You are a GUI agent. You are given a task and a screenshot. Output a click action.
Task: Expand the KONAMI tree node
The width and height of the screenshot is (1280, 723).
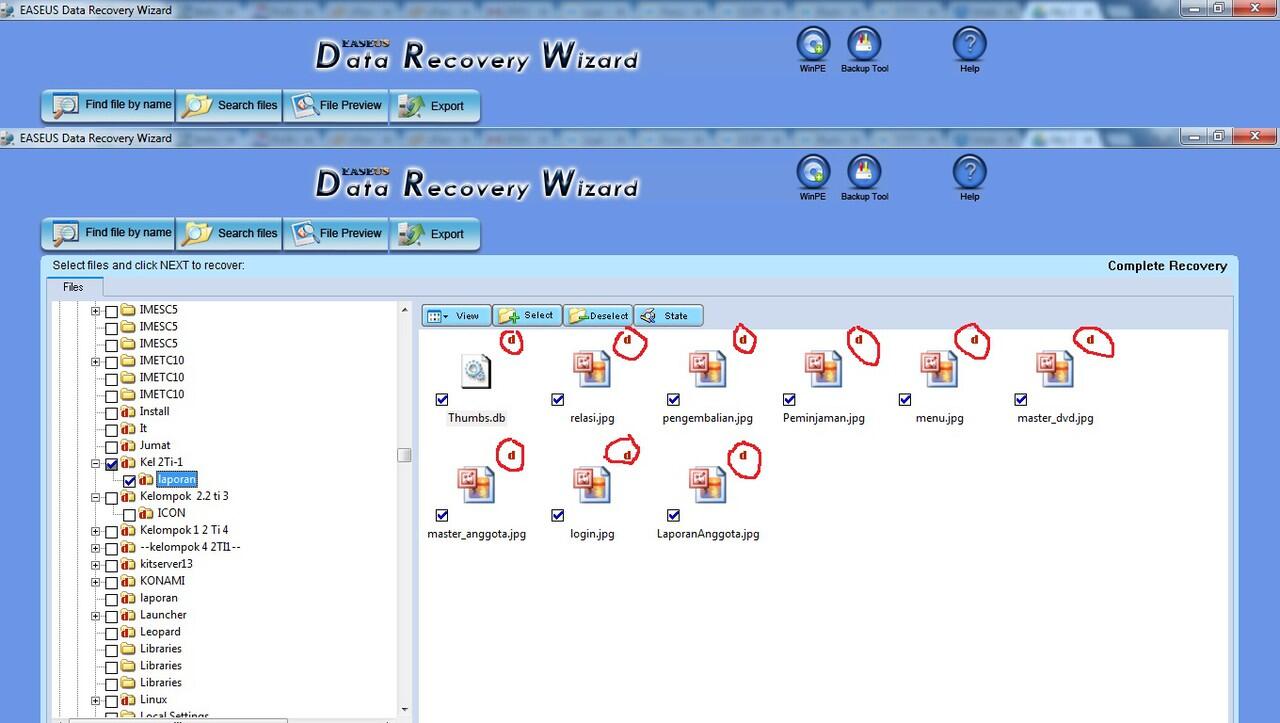pyautogui.click(x=96, y=582)
